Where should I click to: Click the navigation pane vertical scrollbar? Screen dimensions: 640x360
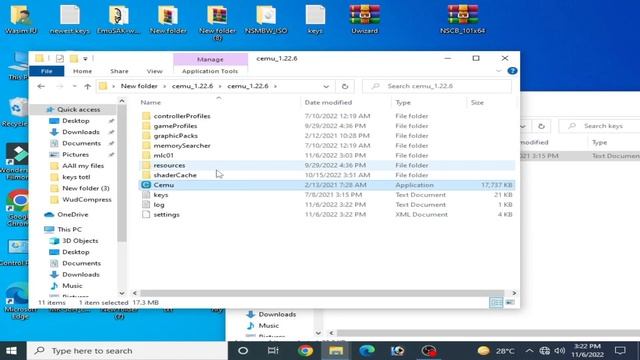(x=122, y=173)
